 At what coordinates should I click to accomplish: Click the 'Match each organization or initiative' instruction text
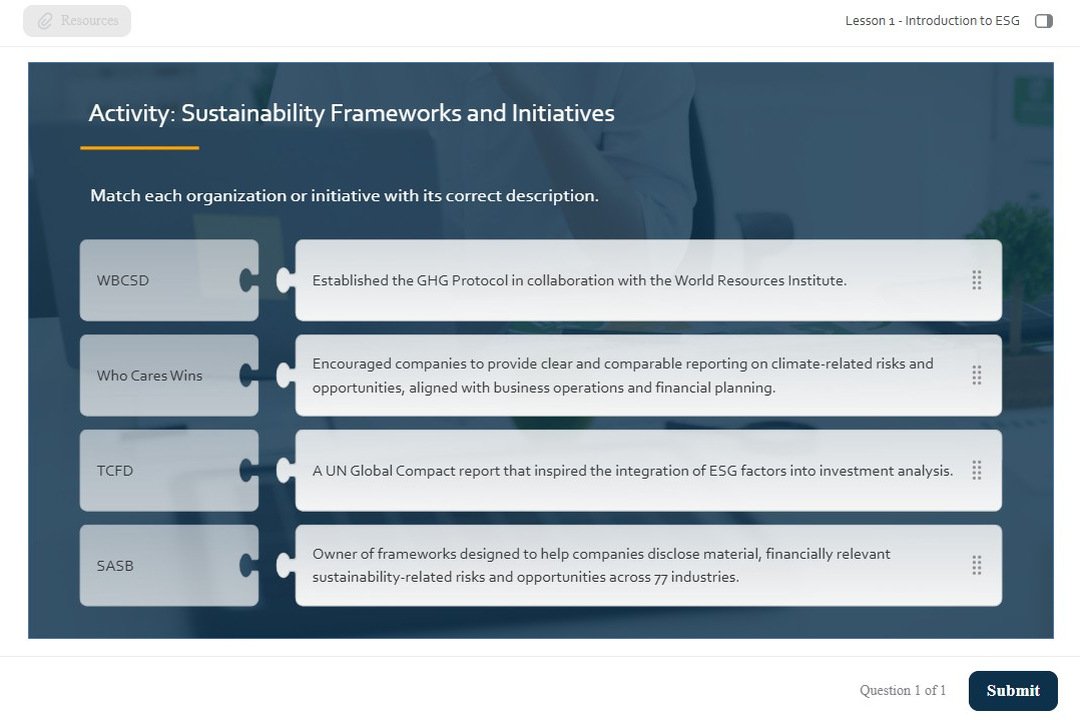(x=344, y=196)
